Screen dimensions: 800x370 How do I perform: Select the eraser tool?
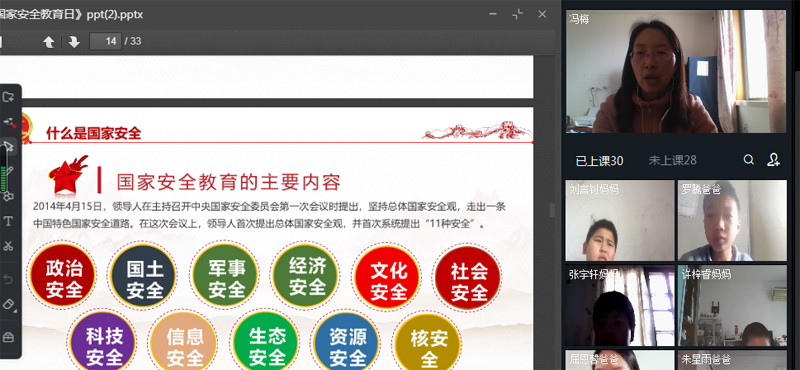coord(9,304)
